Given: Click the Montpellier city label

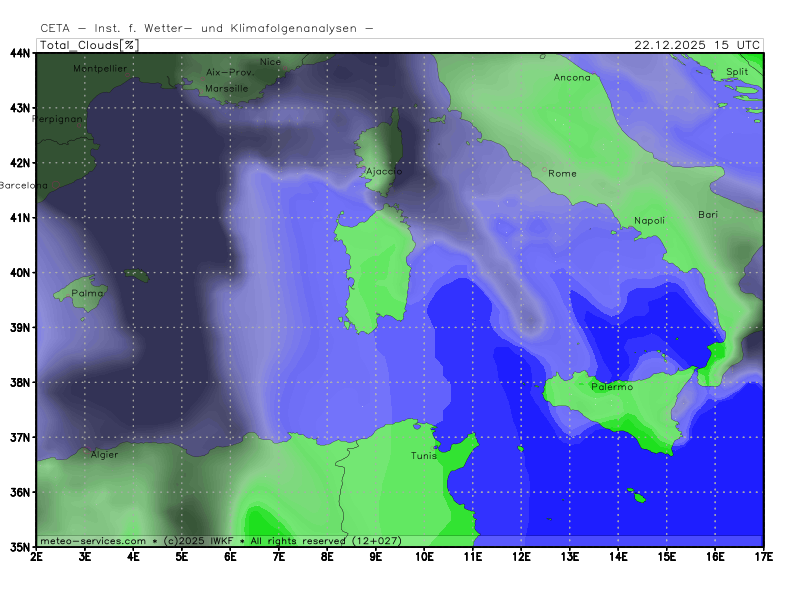Looking at the screenshot, I should 100,69.
